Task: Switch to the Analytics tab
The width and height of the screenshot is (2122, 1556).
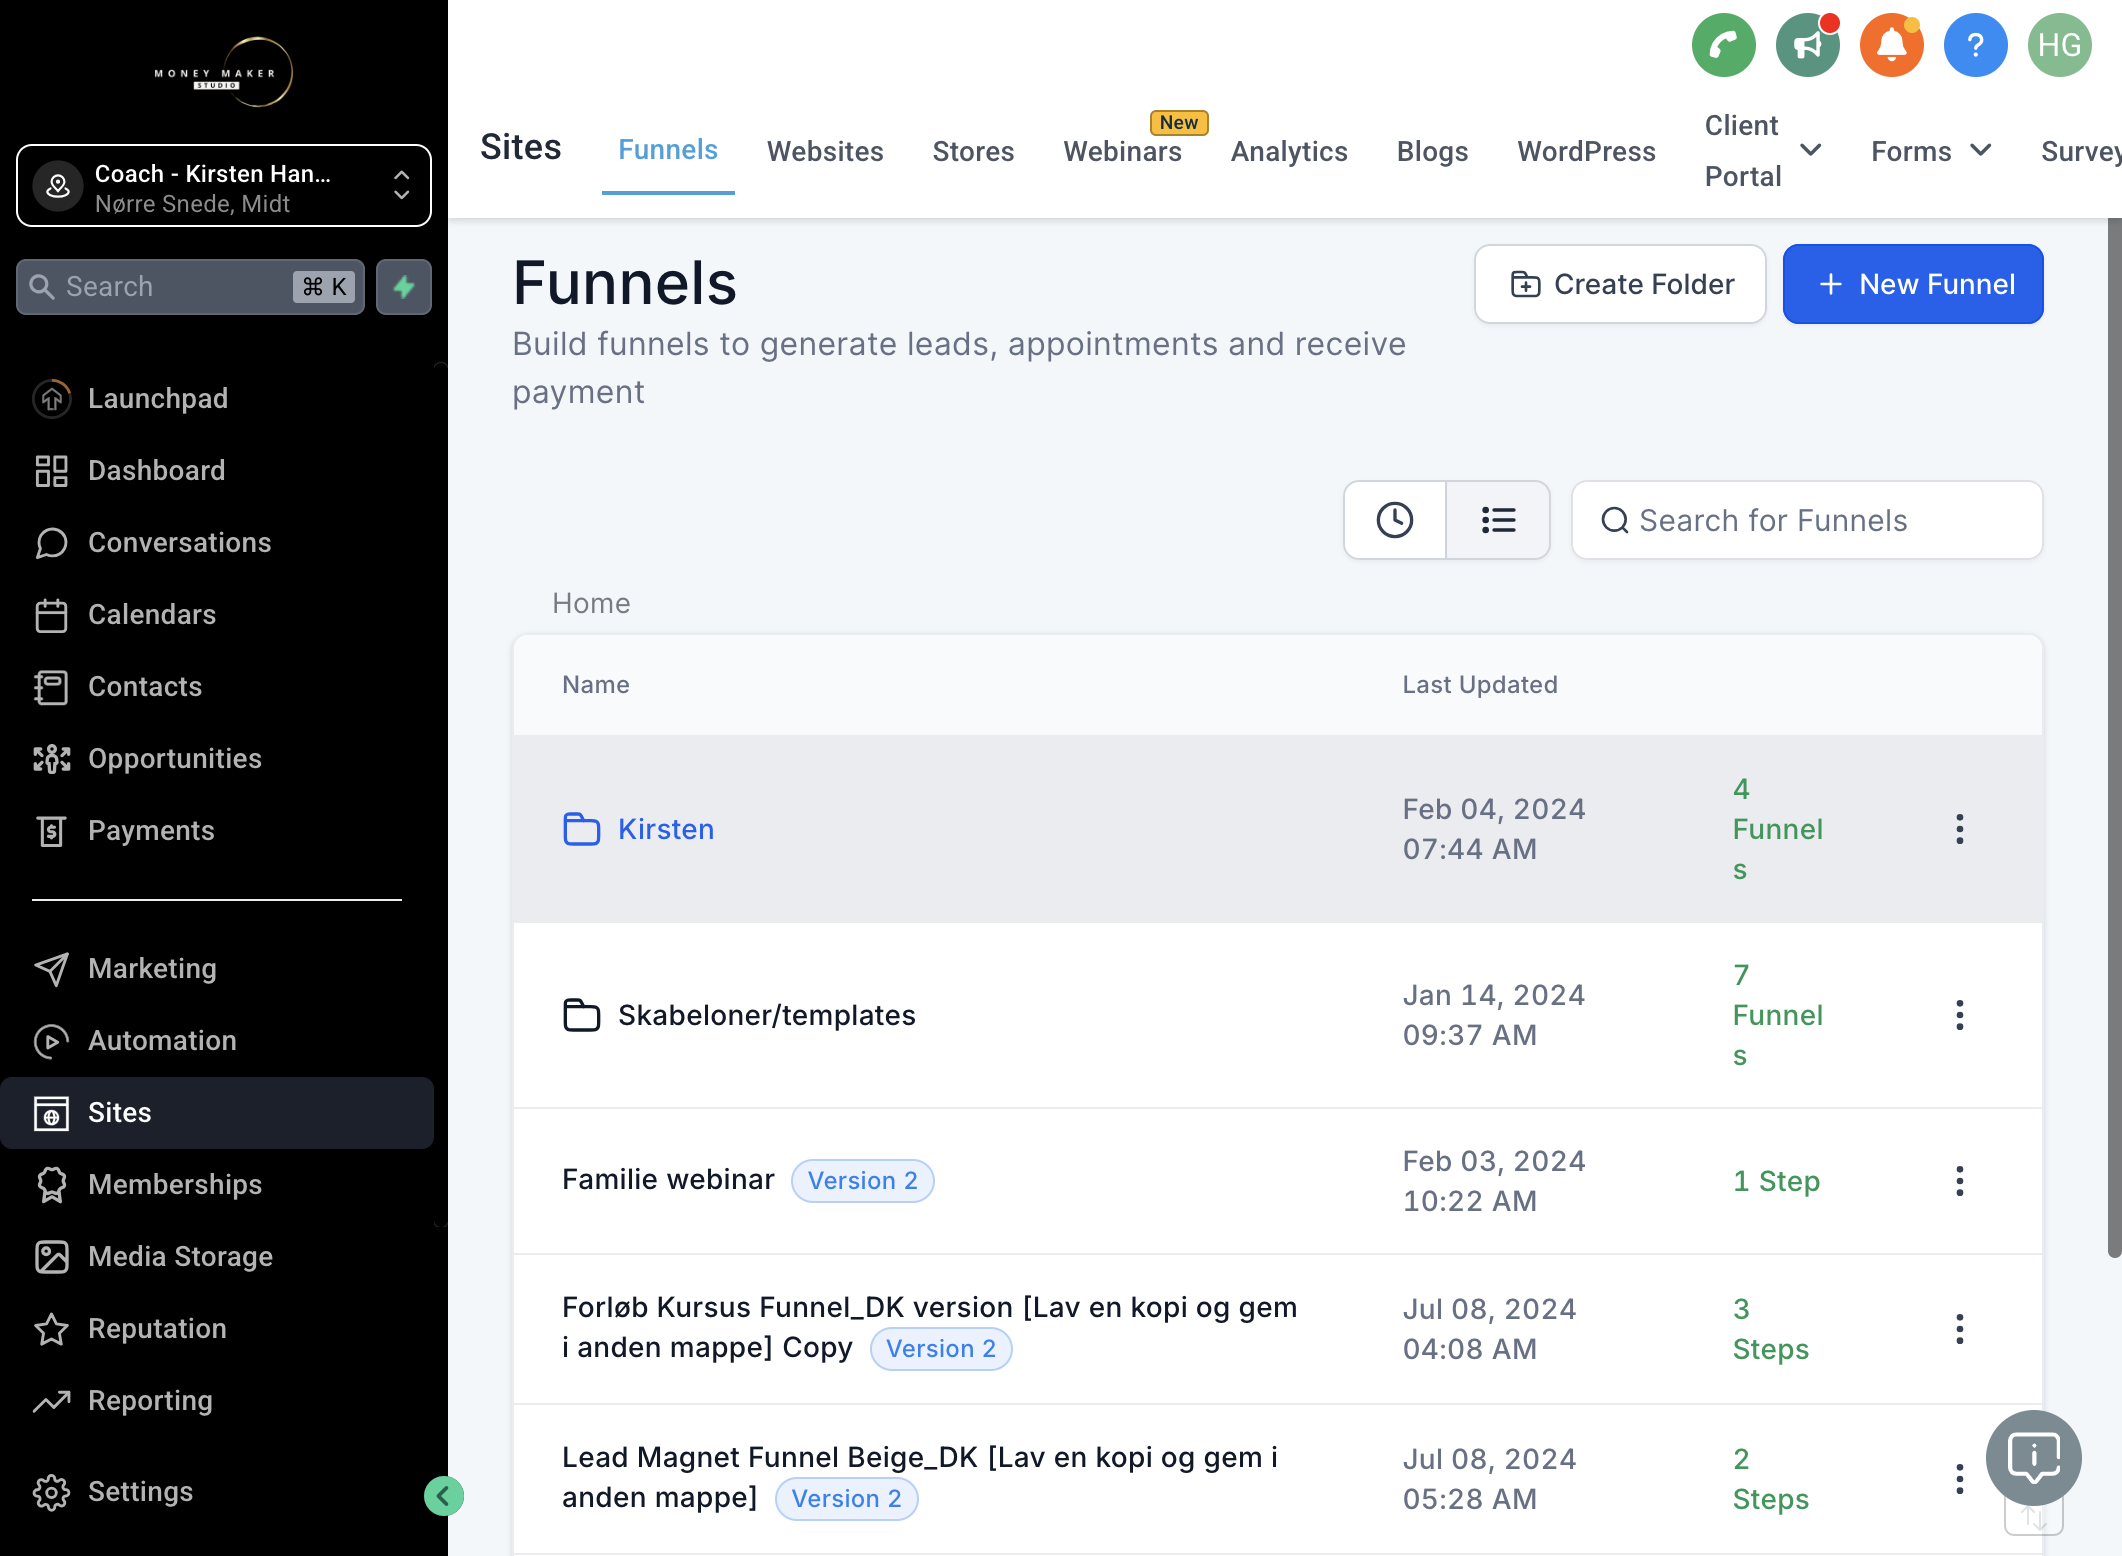Action: [1289, 151]
